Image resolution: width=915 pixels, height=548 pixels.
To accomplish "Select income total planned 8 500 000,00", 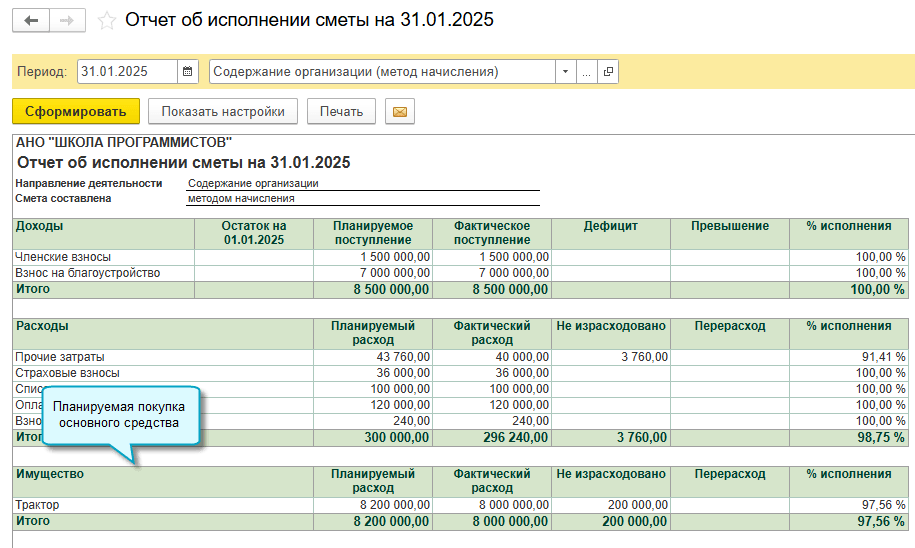I will pos(373,289).
